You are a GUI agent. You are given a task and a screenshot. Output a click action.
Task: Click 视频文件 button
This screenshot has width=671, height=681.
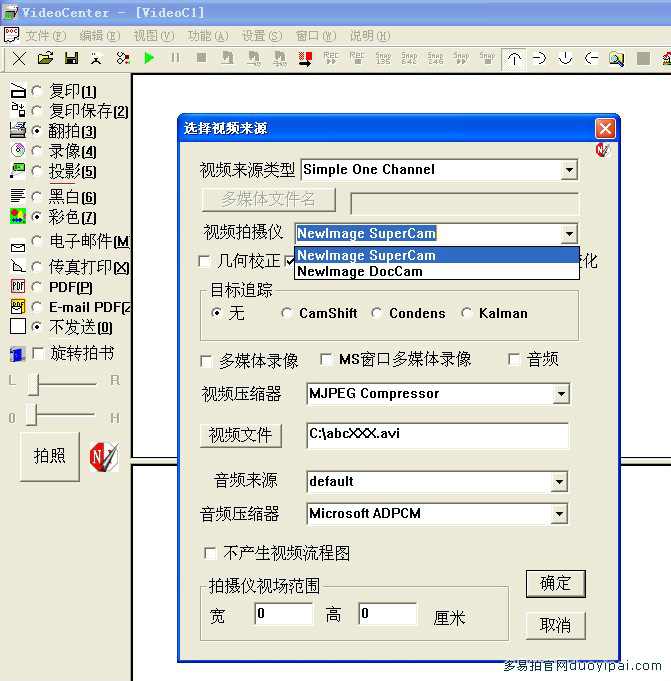[241, 435]
